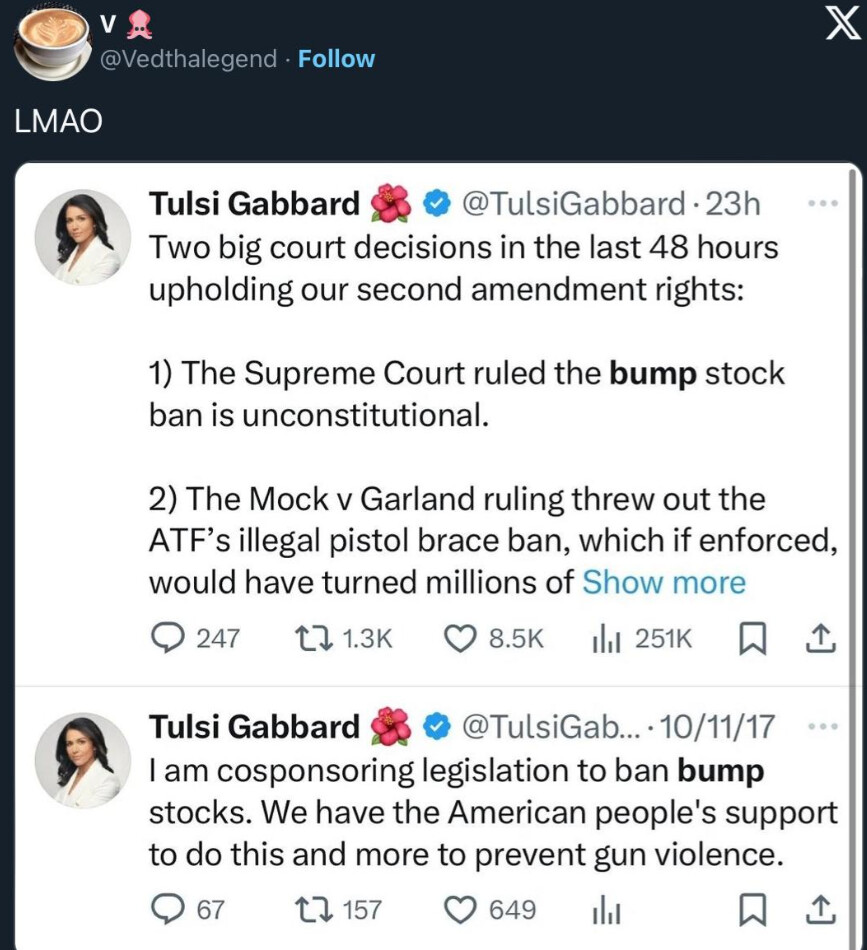
Task: Open more options on the 23h tweet
Action: point(820,203)
